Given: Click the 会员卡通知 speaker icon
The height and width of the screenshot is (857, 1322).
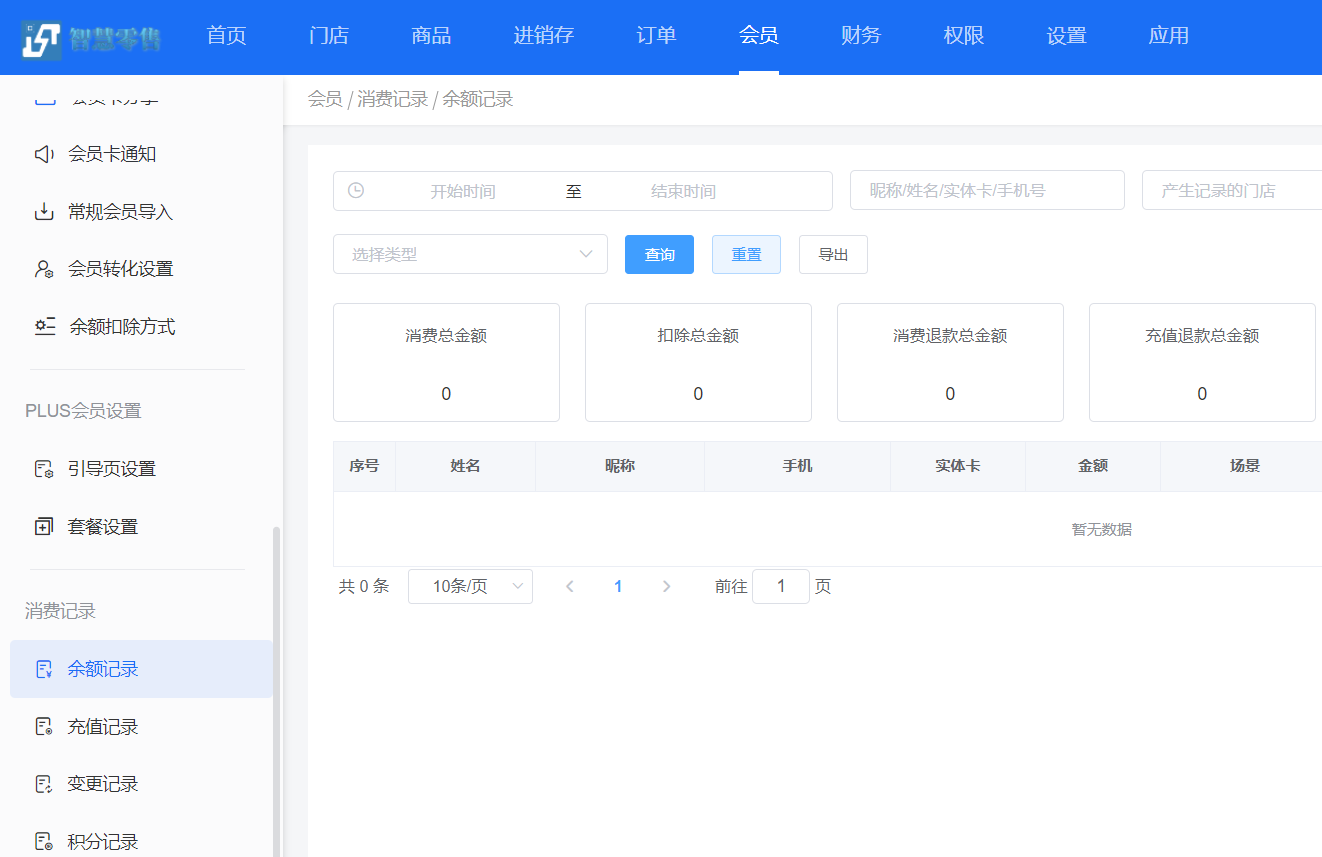Looking at the screenshot, I should coord(44,154).
